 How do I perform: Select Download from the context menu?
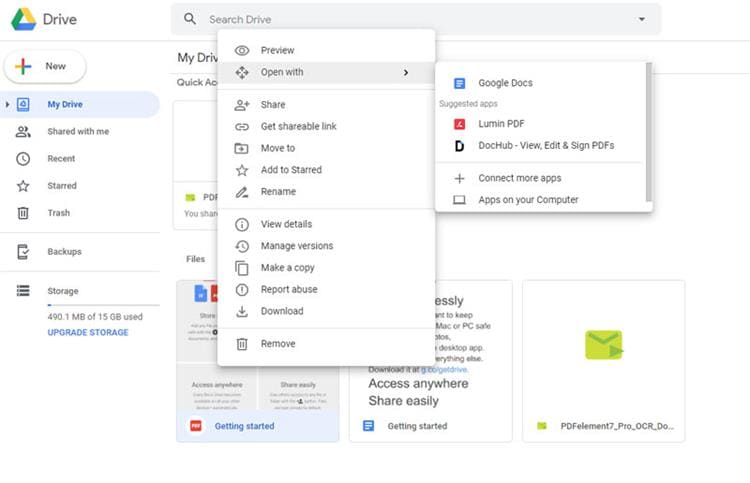tap(326, 311)
